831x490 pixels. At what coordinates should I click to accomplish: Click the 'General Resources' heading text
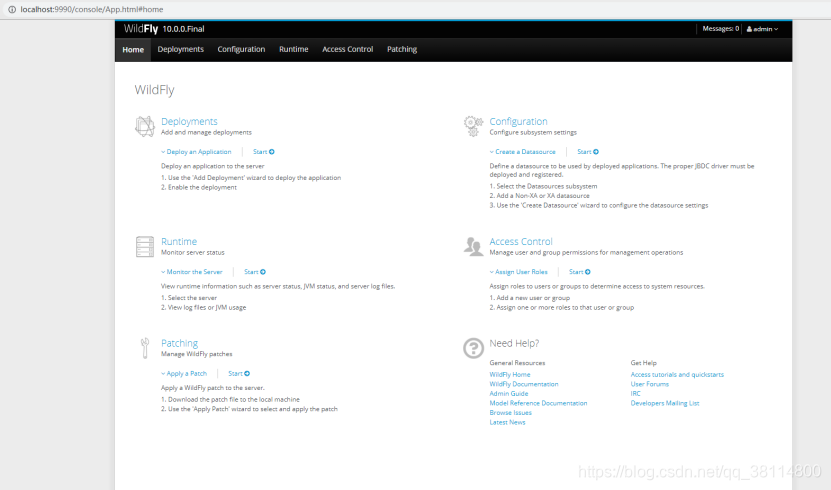click(517, 363)
